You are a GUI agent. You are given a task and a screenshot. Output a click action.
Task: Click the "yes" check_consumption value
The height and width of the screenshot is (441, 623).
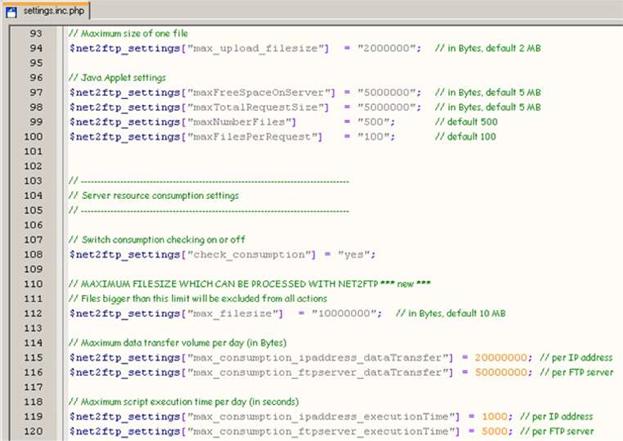pos(356,254)
